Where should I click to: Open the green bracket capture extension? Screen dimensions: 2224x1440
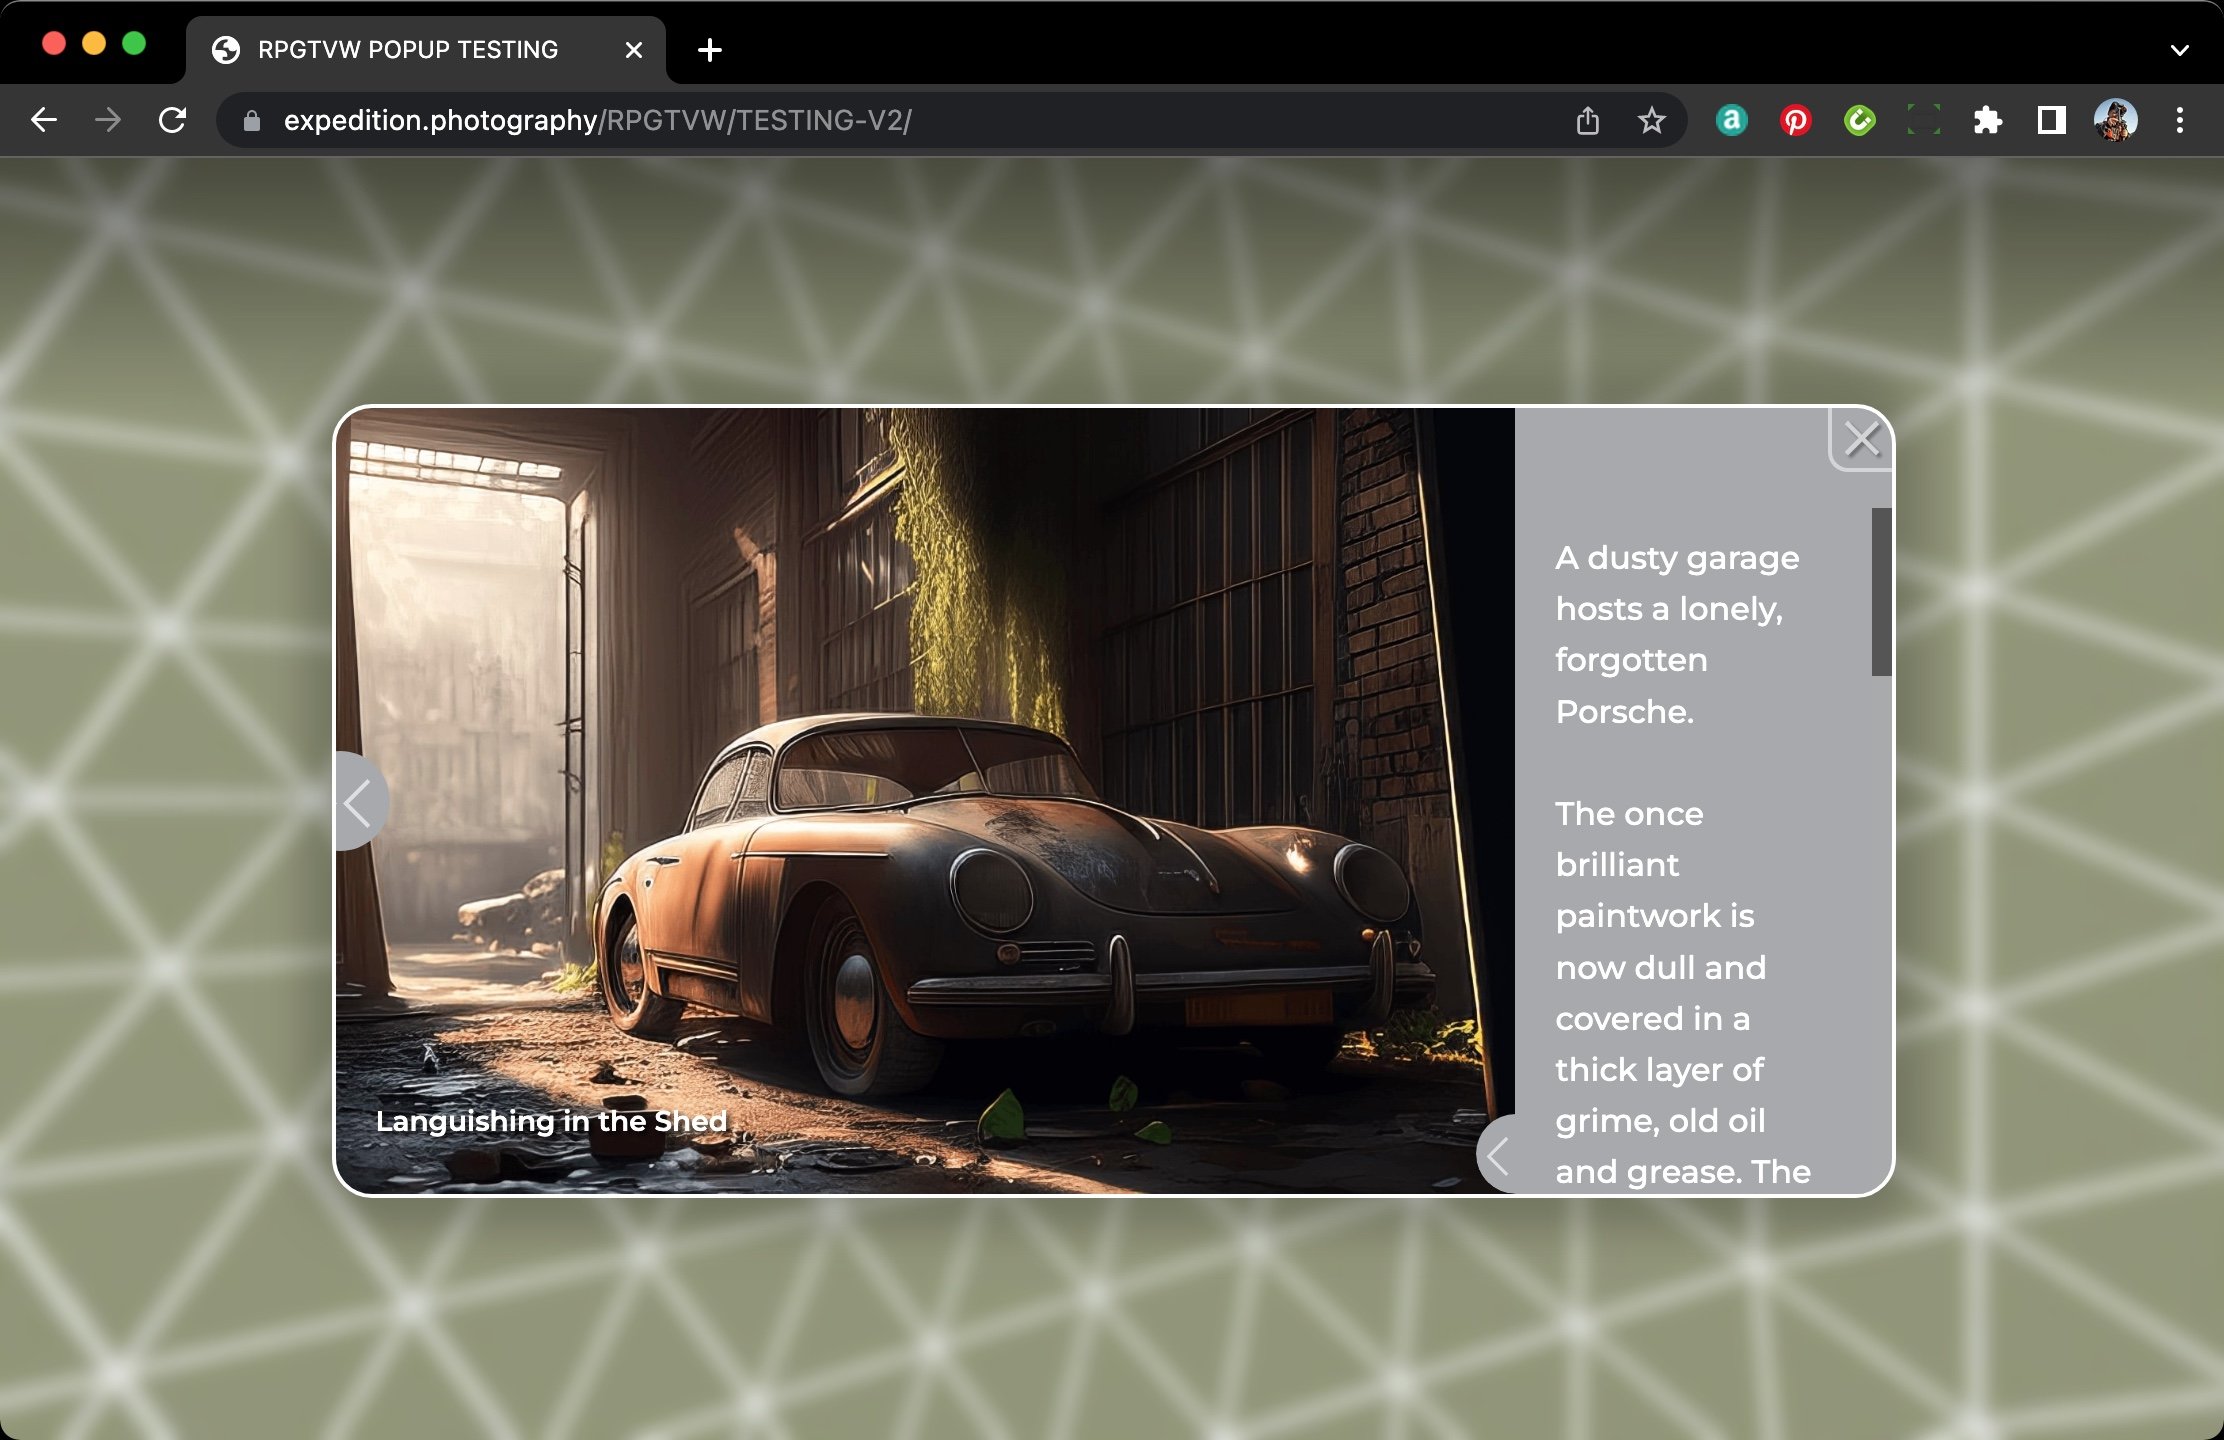click(x=1924, y=120)
